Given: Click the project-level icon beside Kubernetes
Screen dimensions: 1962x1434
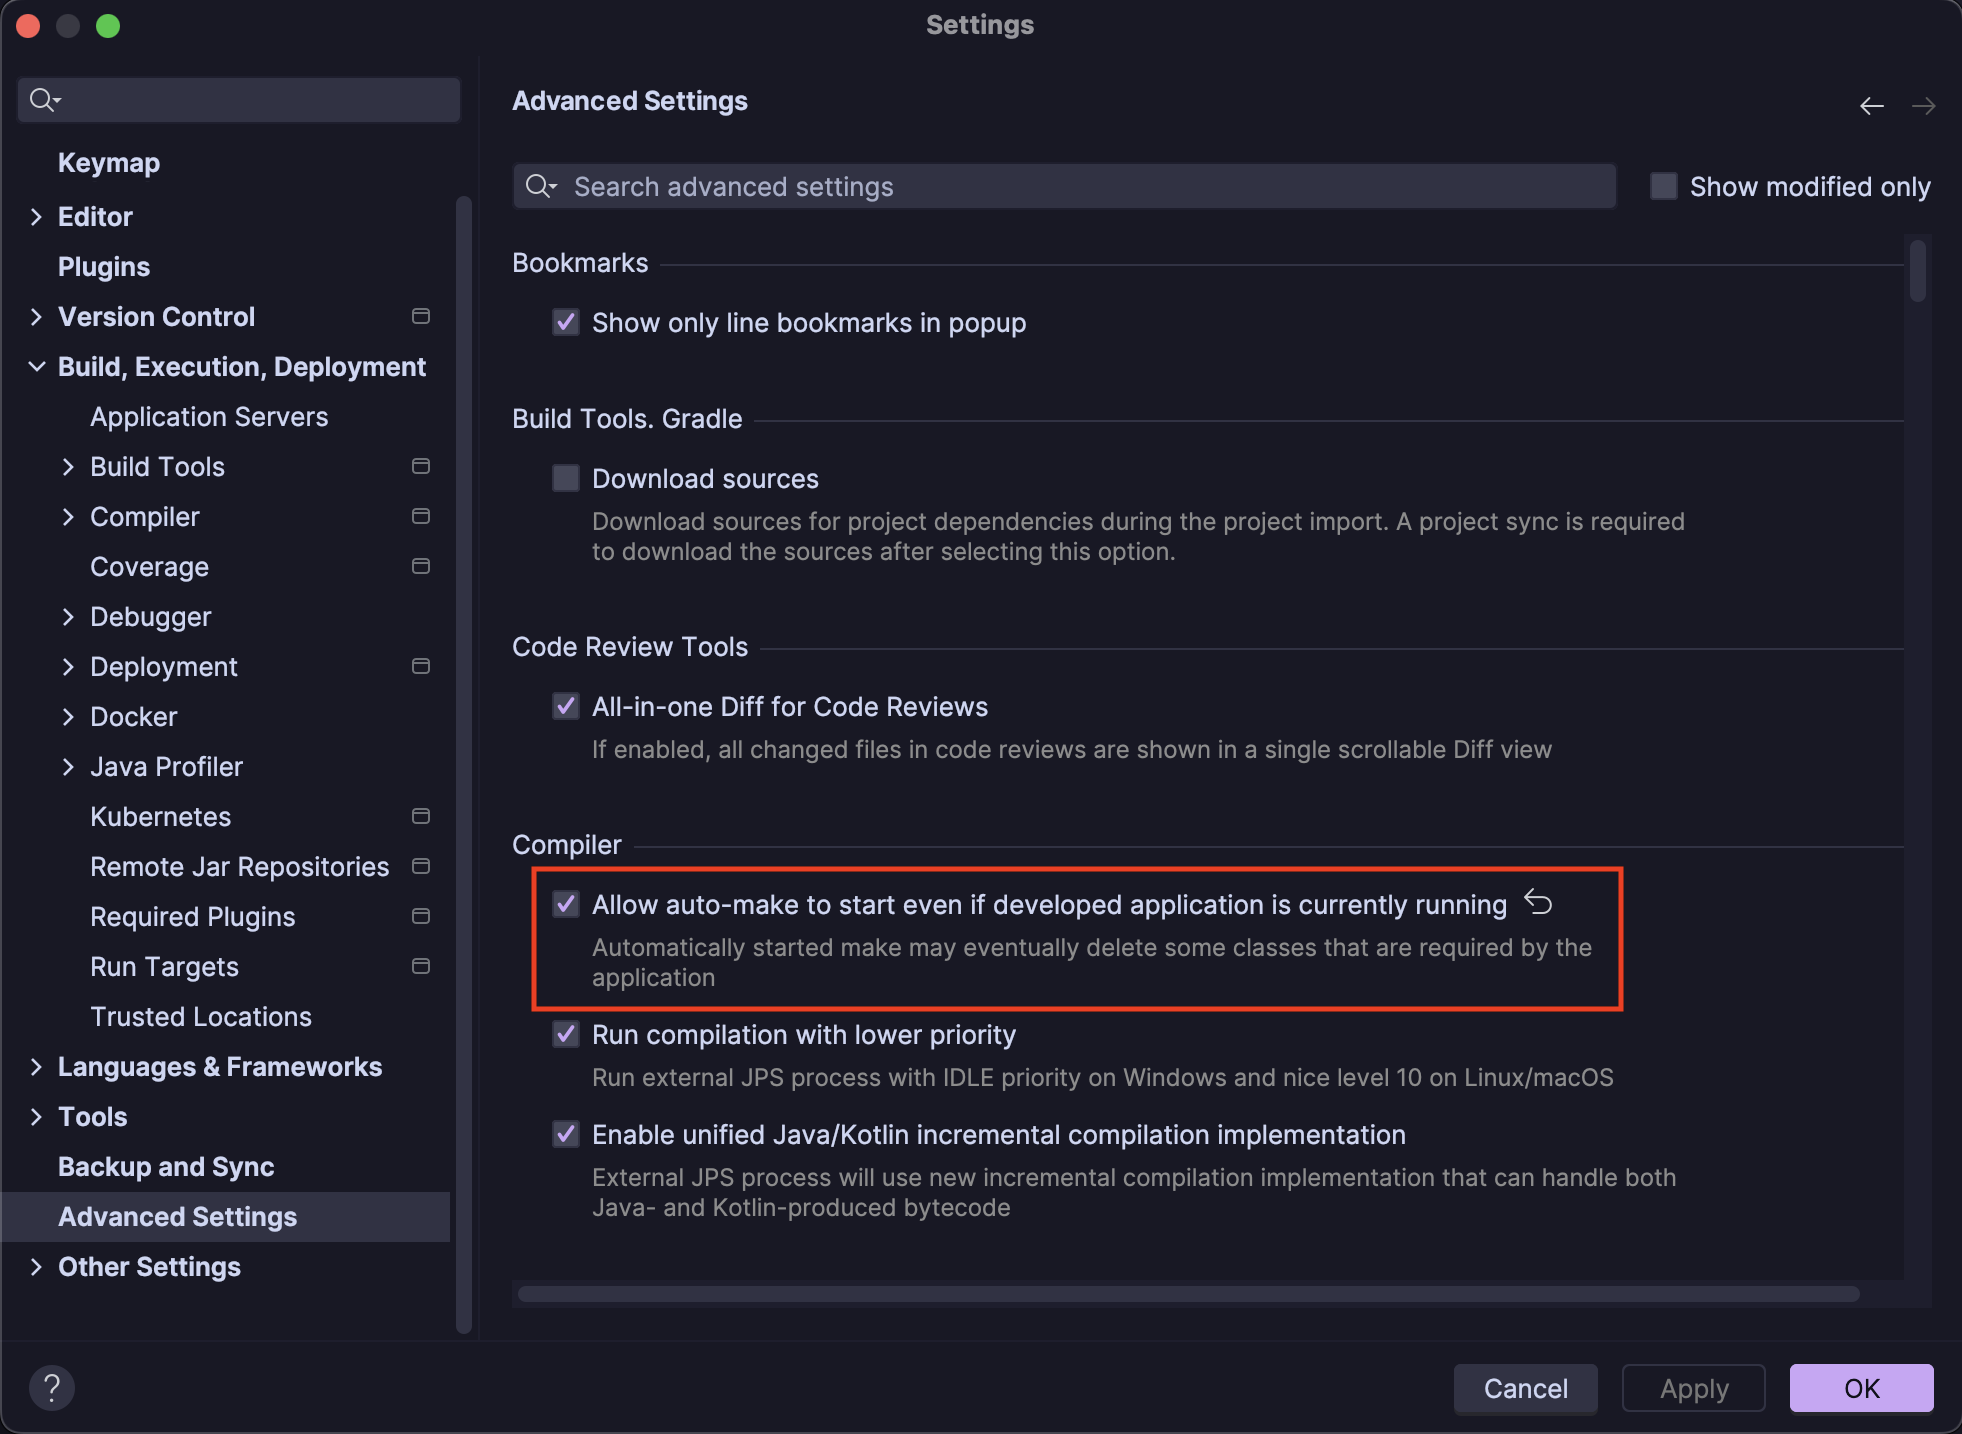Looking at the screenshot, I should click(421, 816).
